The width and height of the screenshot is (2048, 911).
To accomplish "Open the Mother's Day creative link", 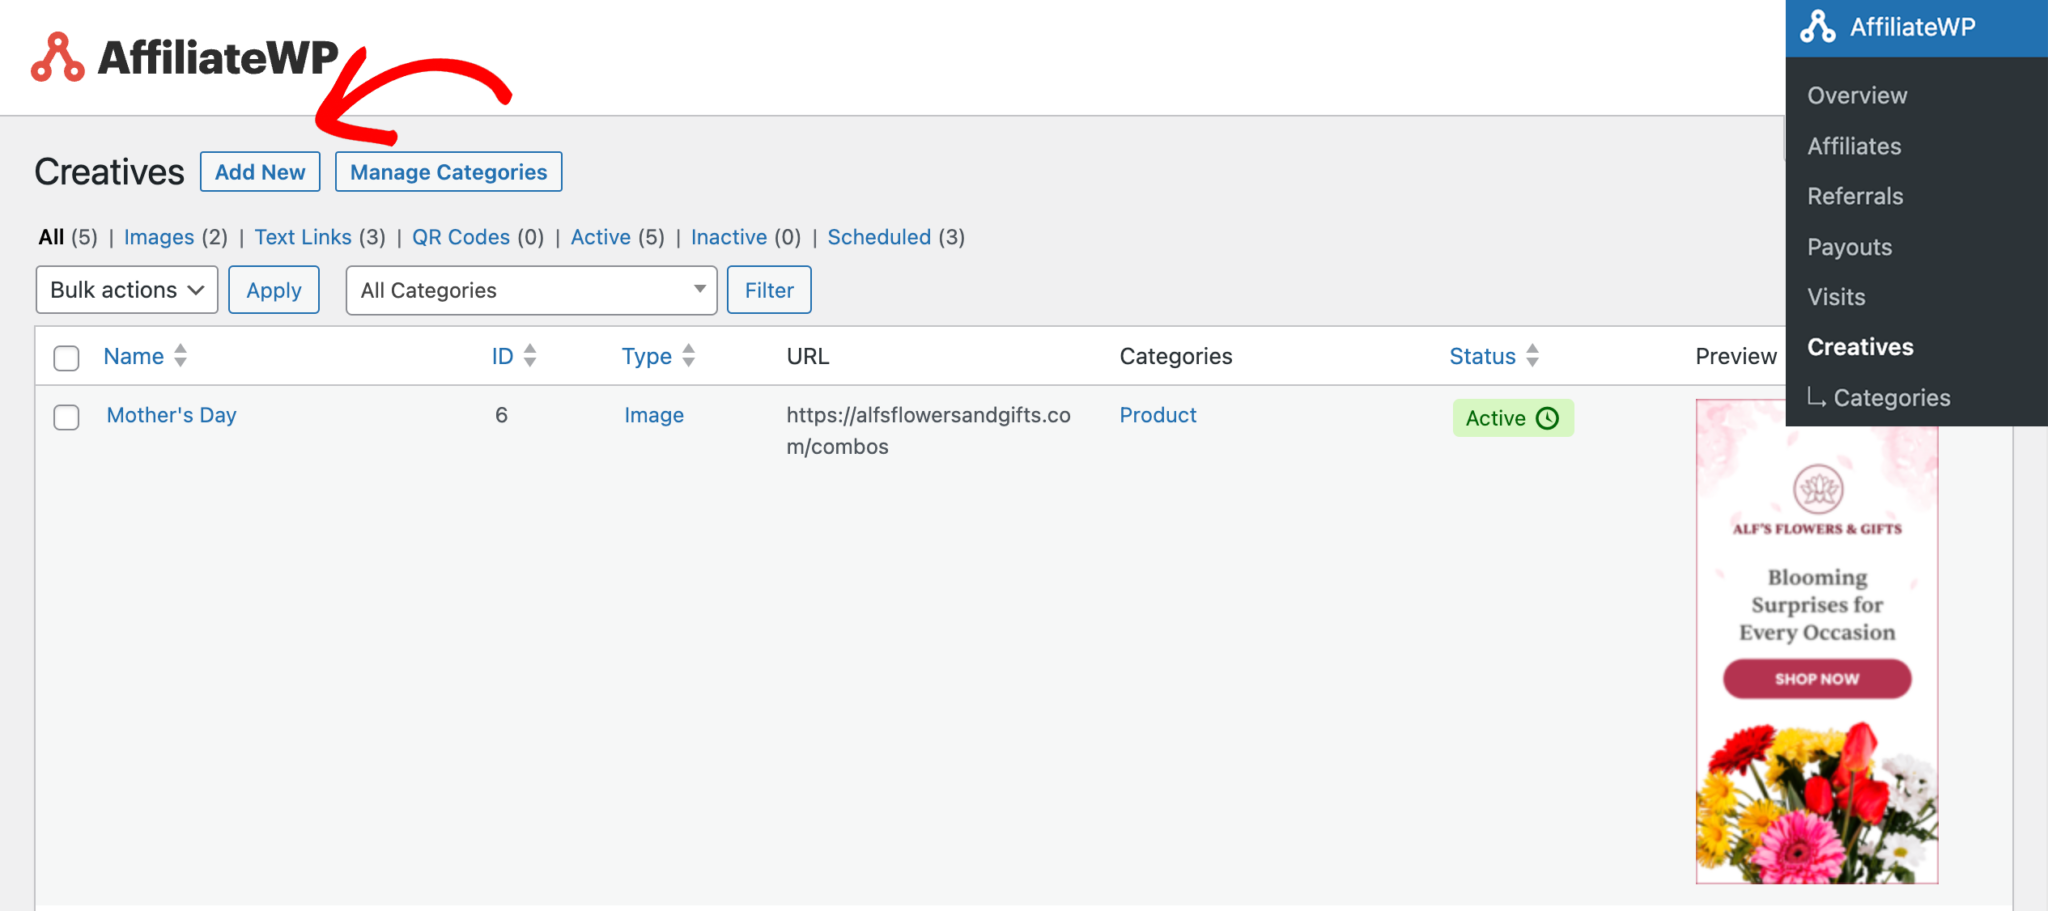I will click(x=172, y=415).
